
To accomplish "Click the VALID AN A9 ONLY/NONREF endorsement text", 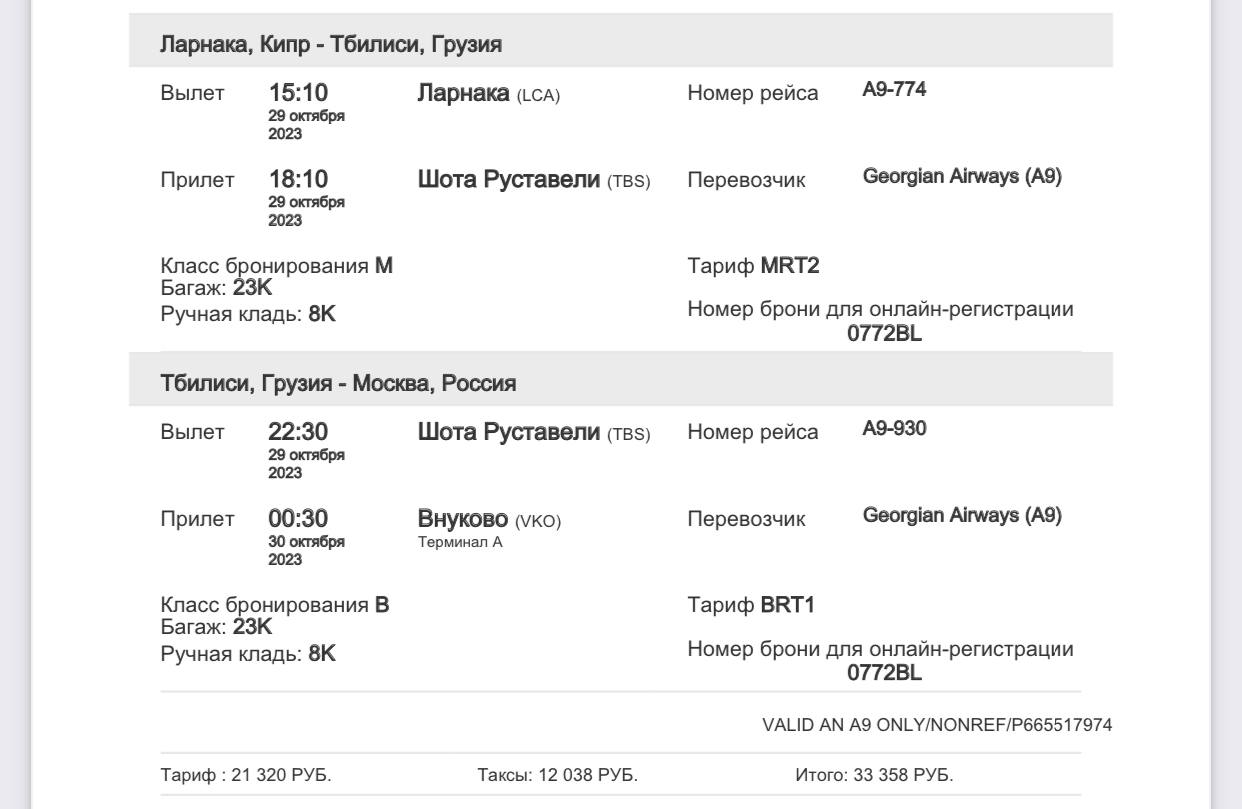I will (937, 725).
